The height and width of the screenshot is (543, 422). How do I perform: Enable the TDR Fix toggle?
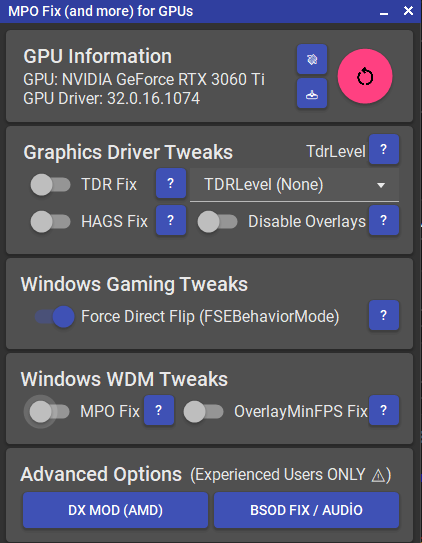(x=51, y=185)
